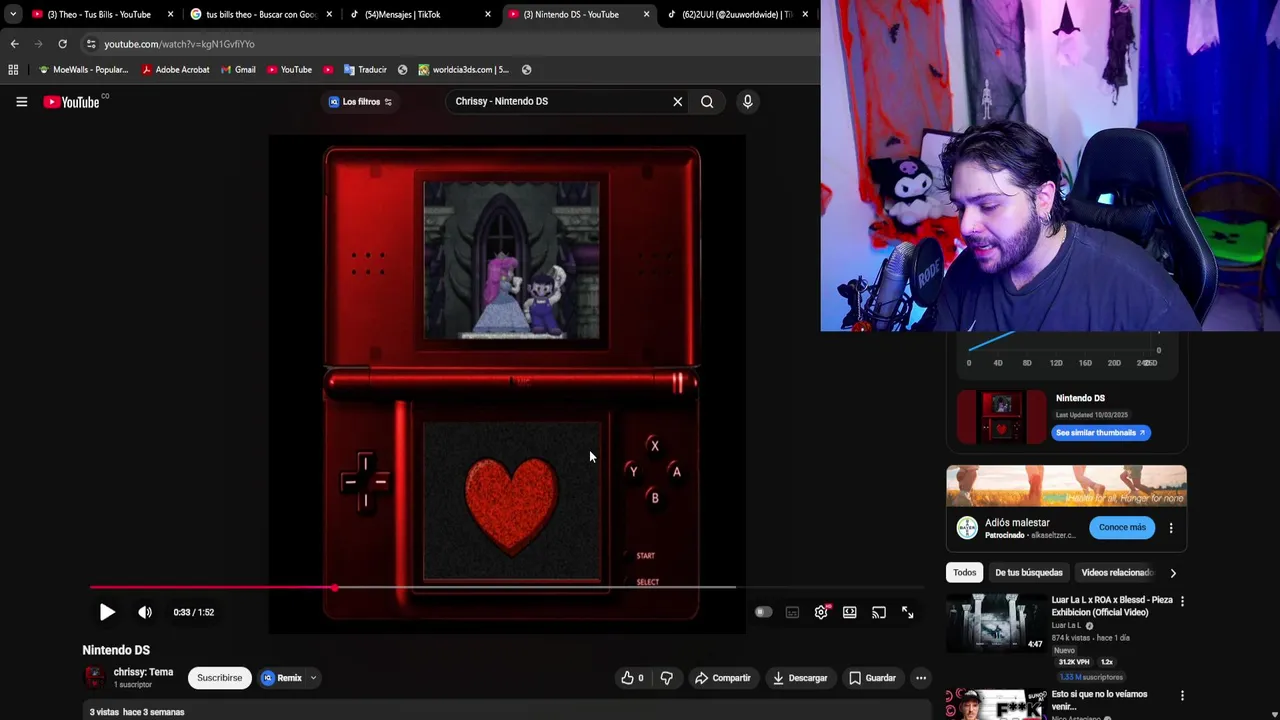This screenshot has width=1280, height=720.
Task: Enter full screen mode
Action: click(x=907, y=612)
